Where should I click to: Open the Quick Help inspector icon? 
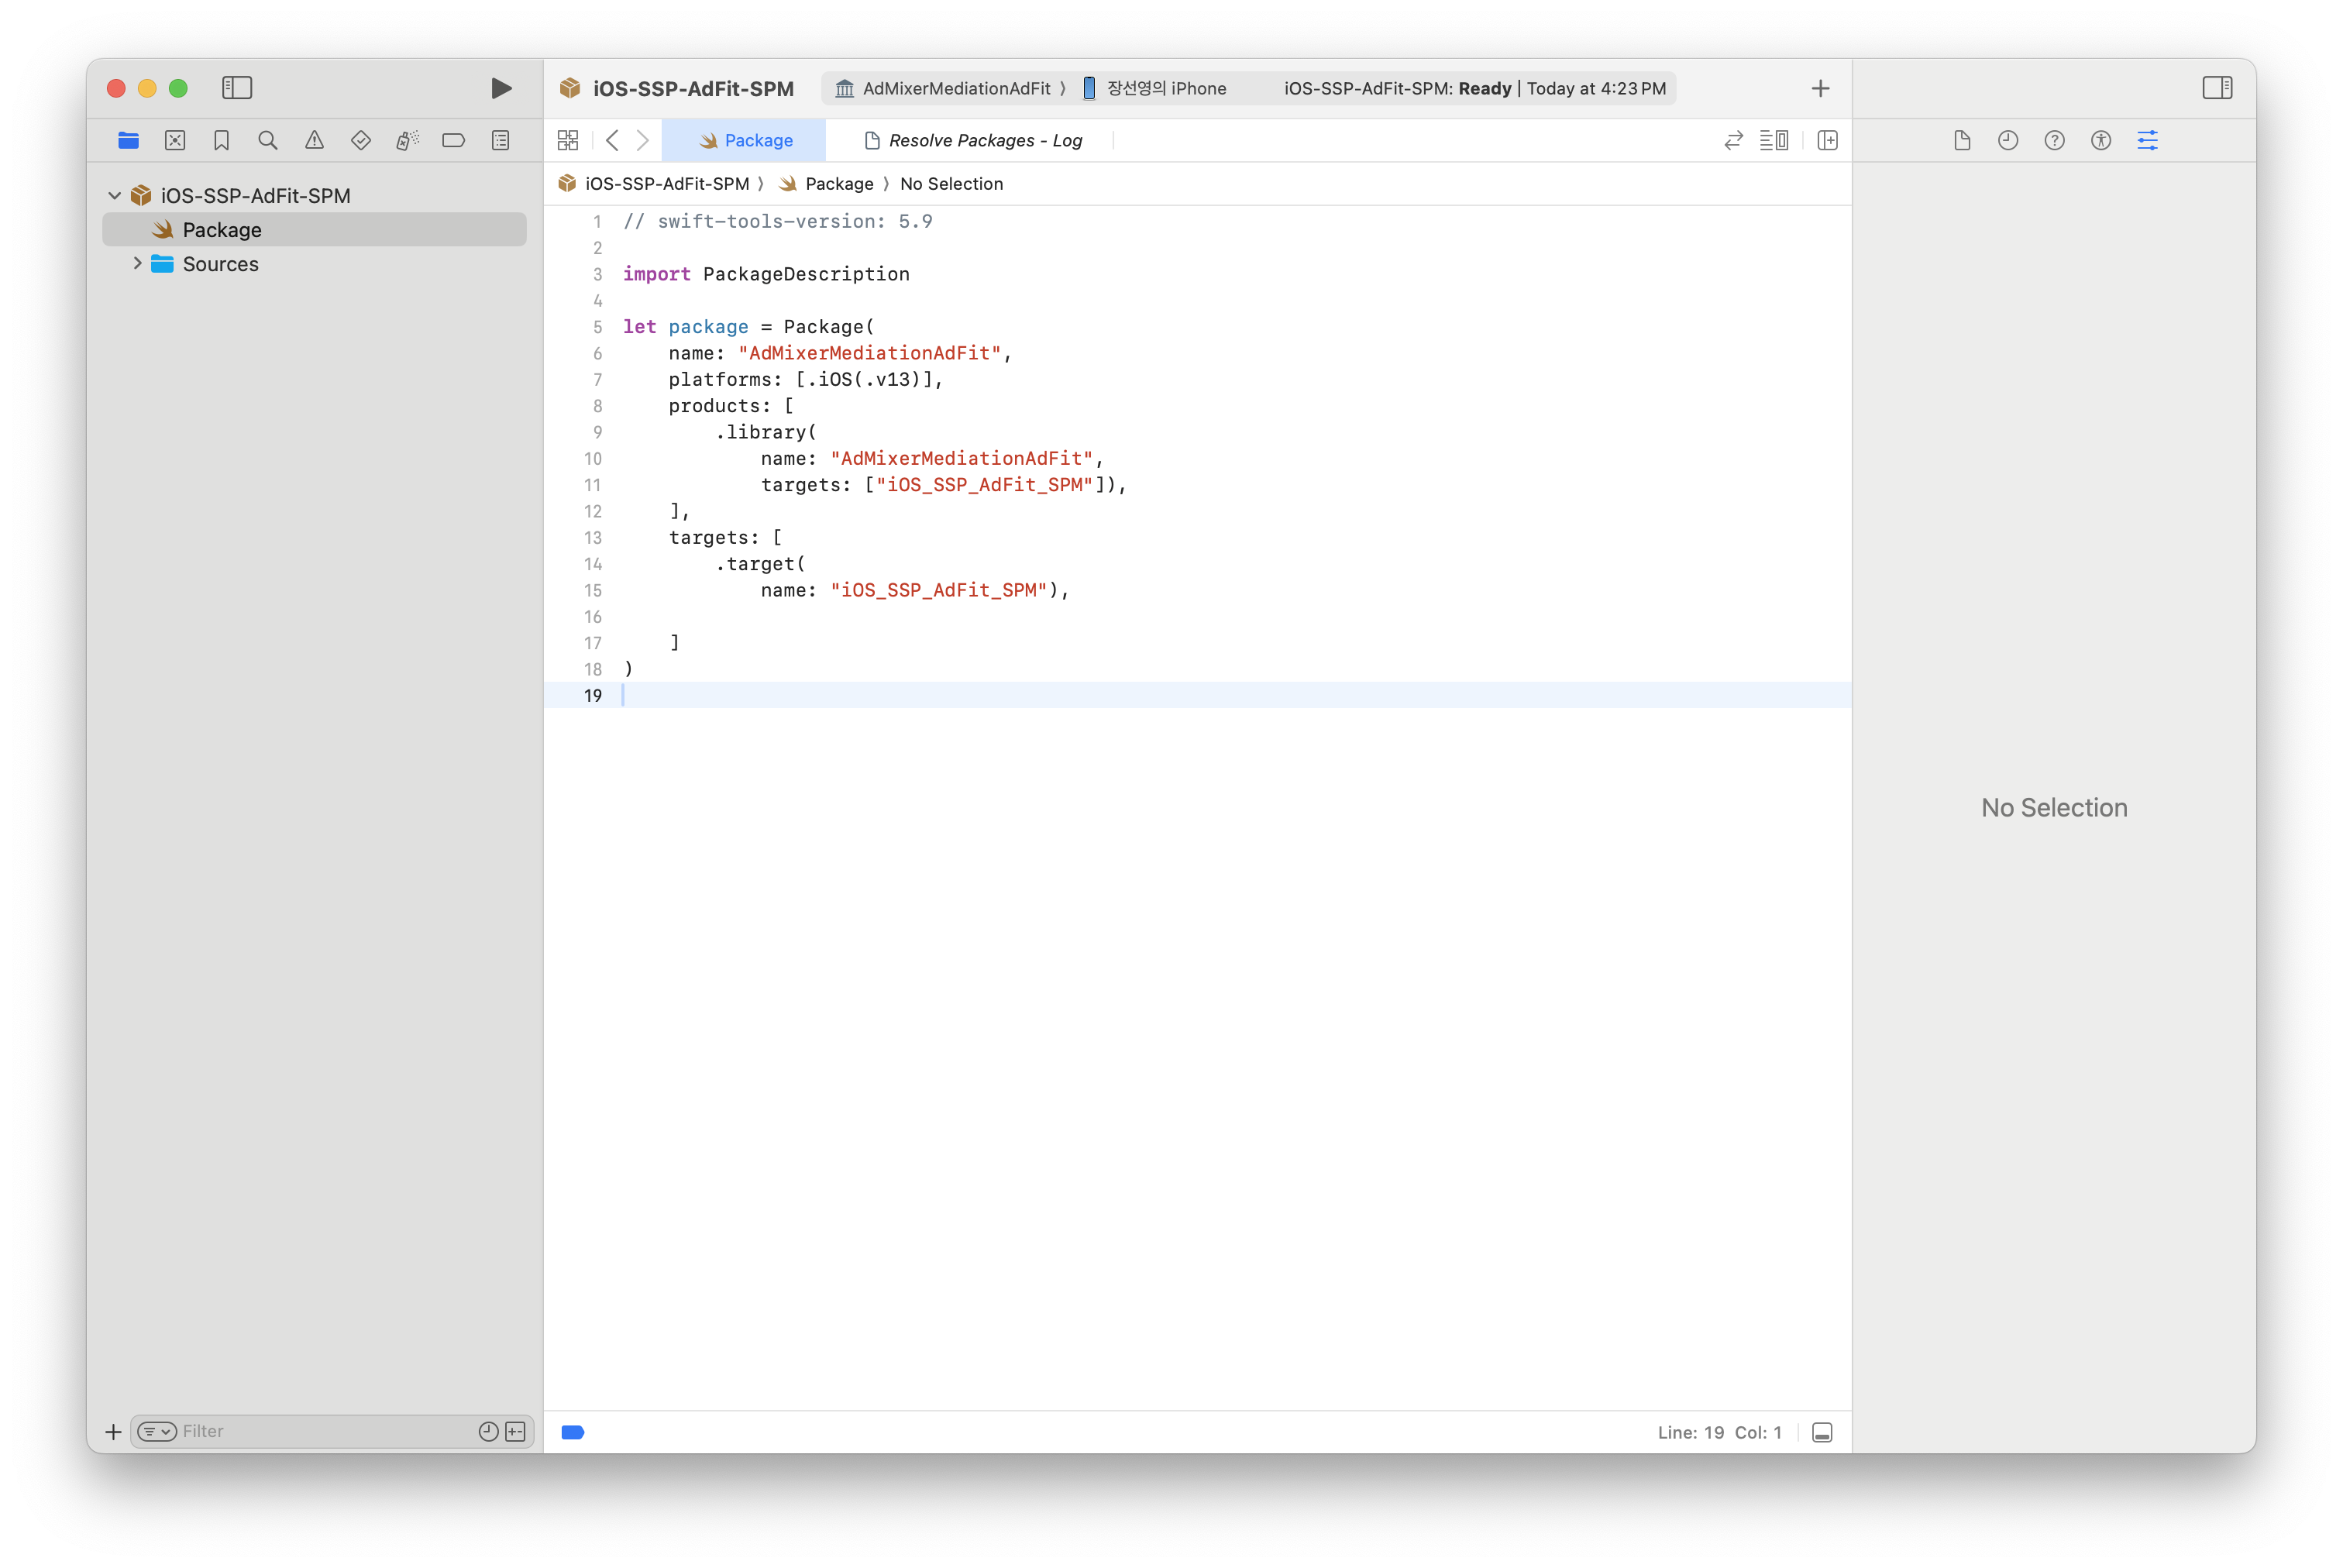coord(2054,141)
